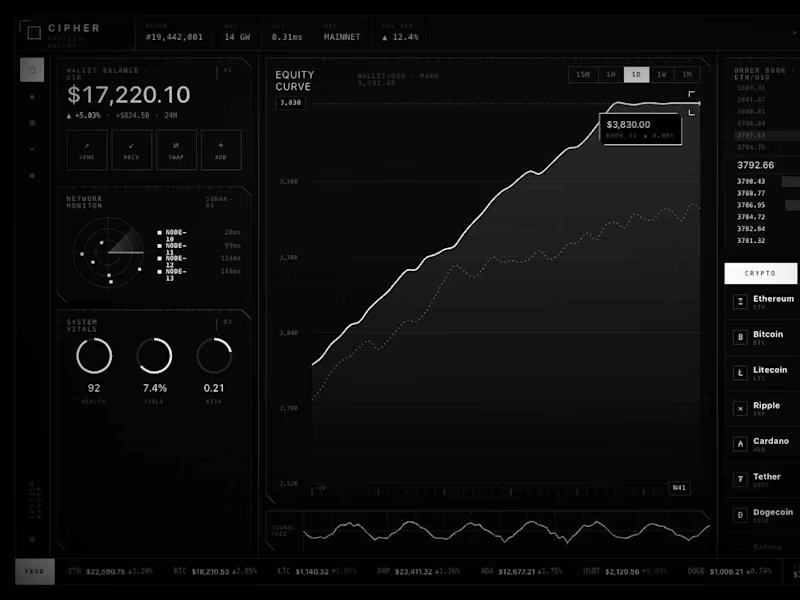The image size is (800, 600).
Task: Open the Ripple coin icon
Action: [740, 409]
